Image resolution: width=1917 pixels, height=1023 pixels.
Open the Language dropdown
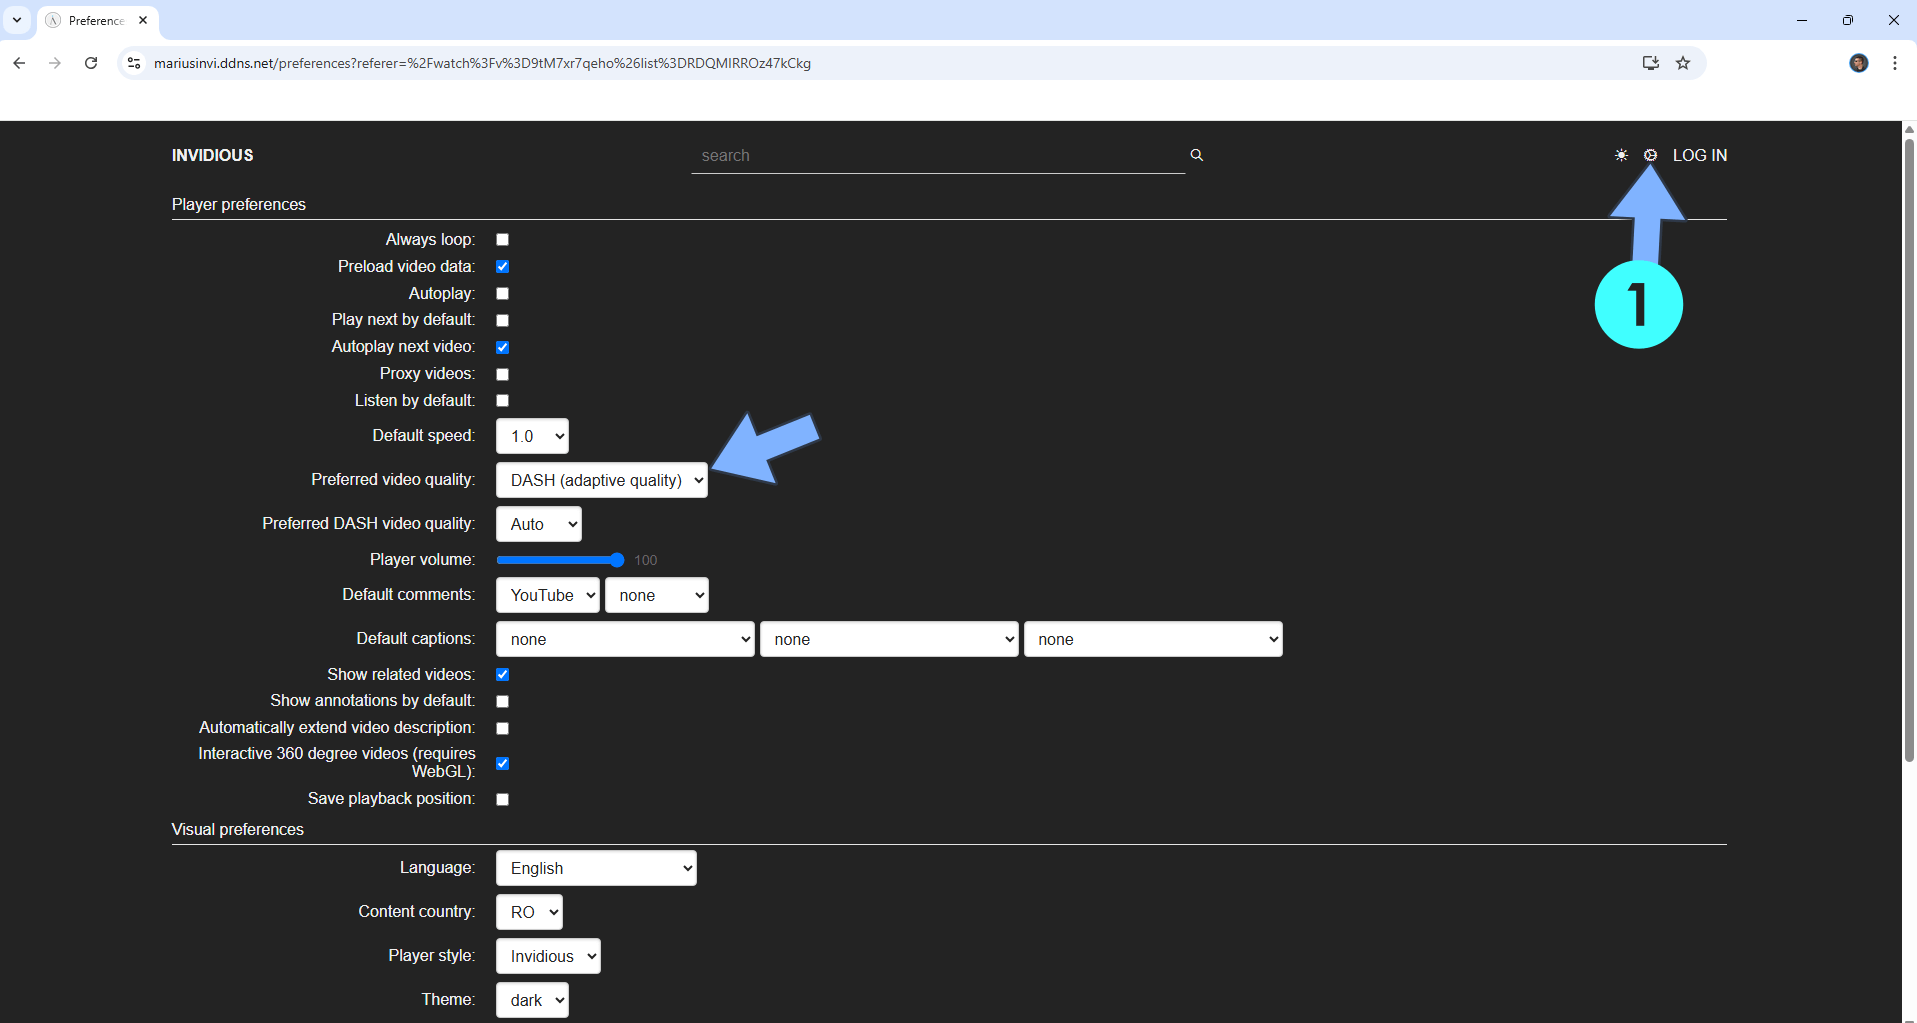[x=596, y=868]
